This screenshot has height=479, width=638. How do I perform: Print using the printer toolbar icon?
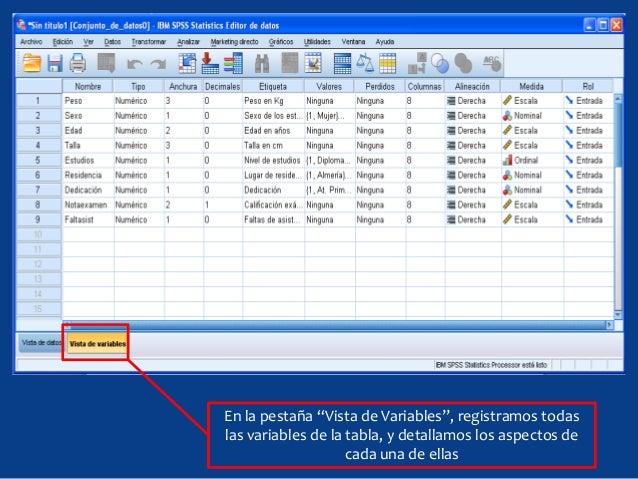coord(77,63)
